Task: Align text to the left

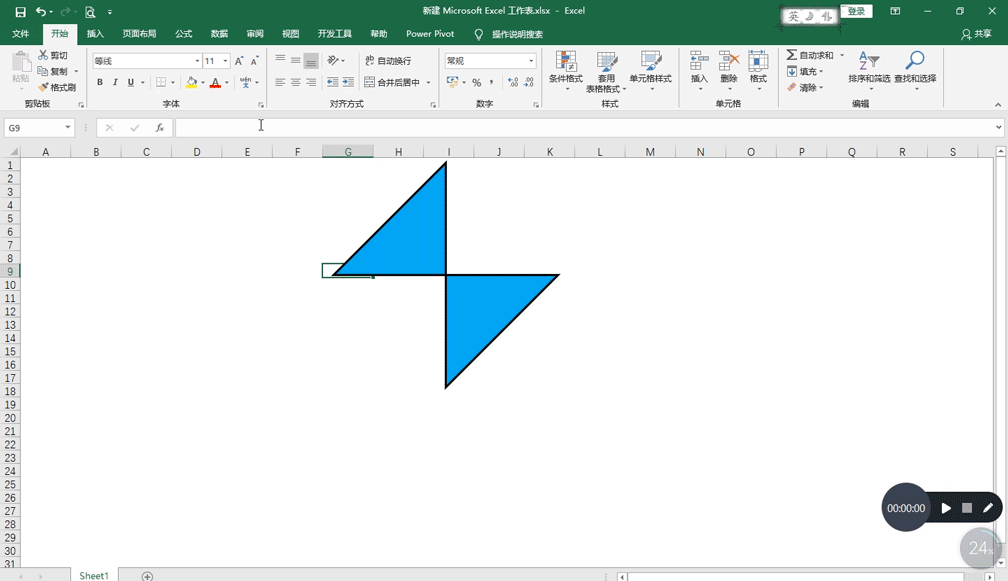Action: click(x=280, y=82)
